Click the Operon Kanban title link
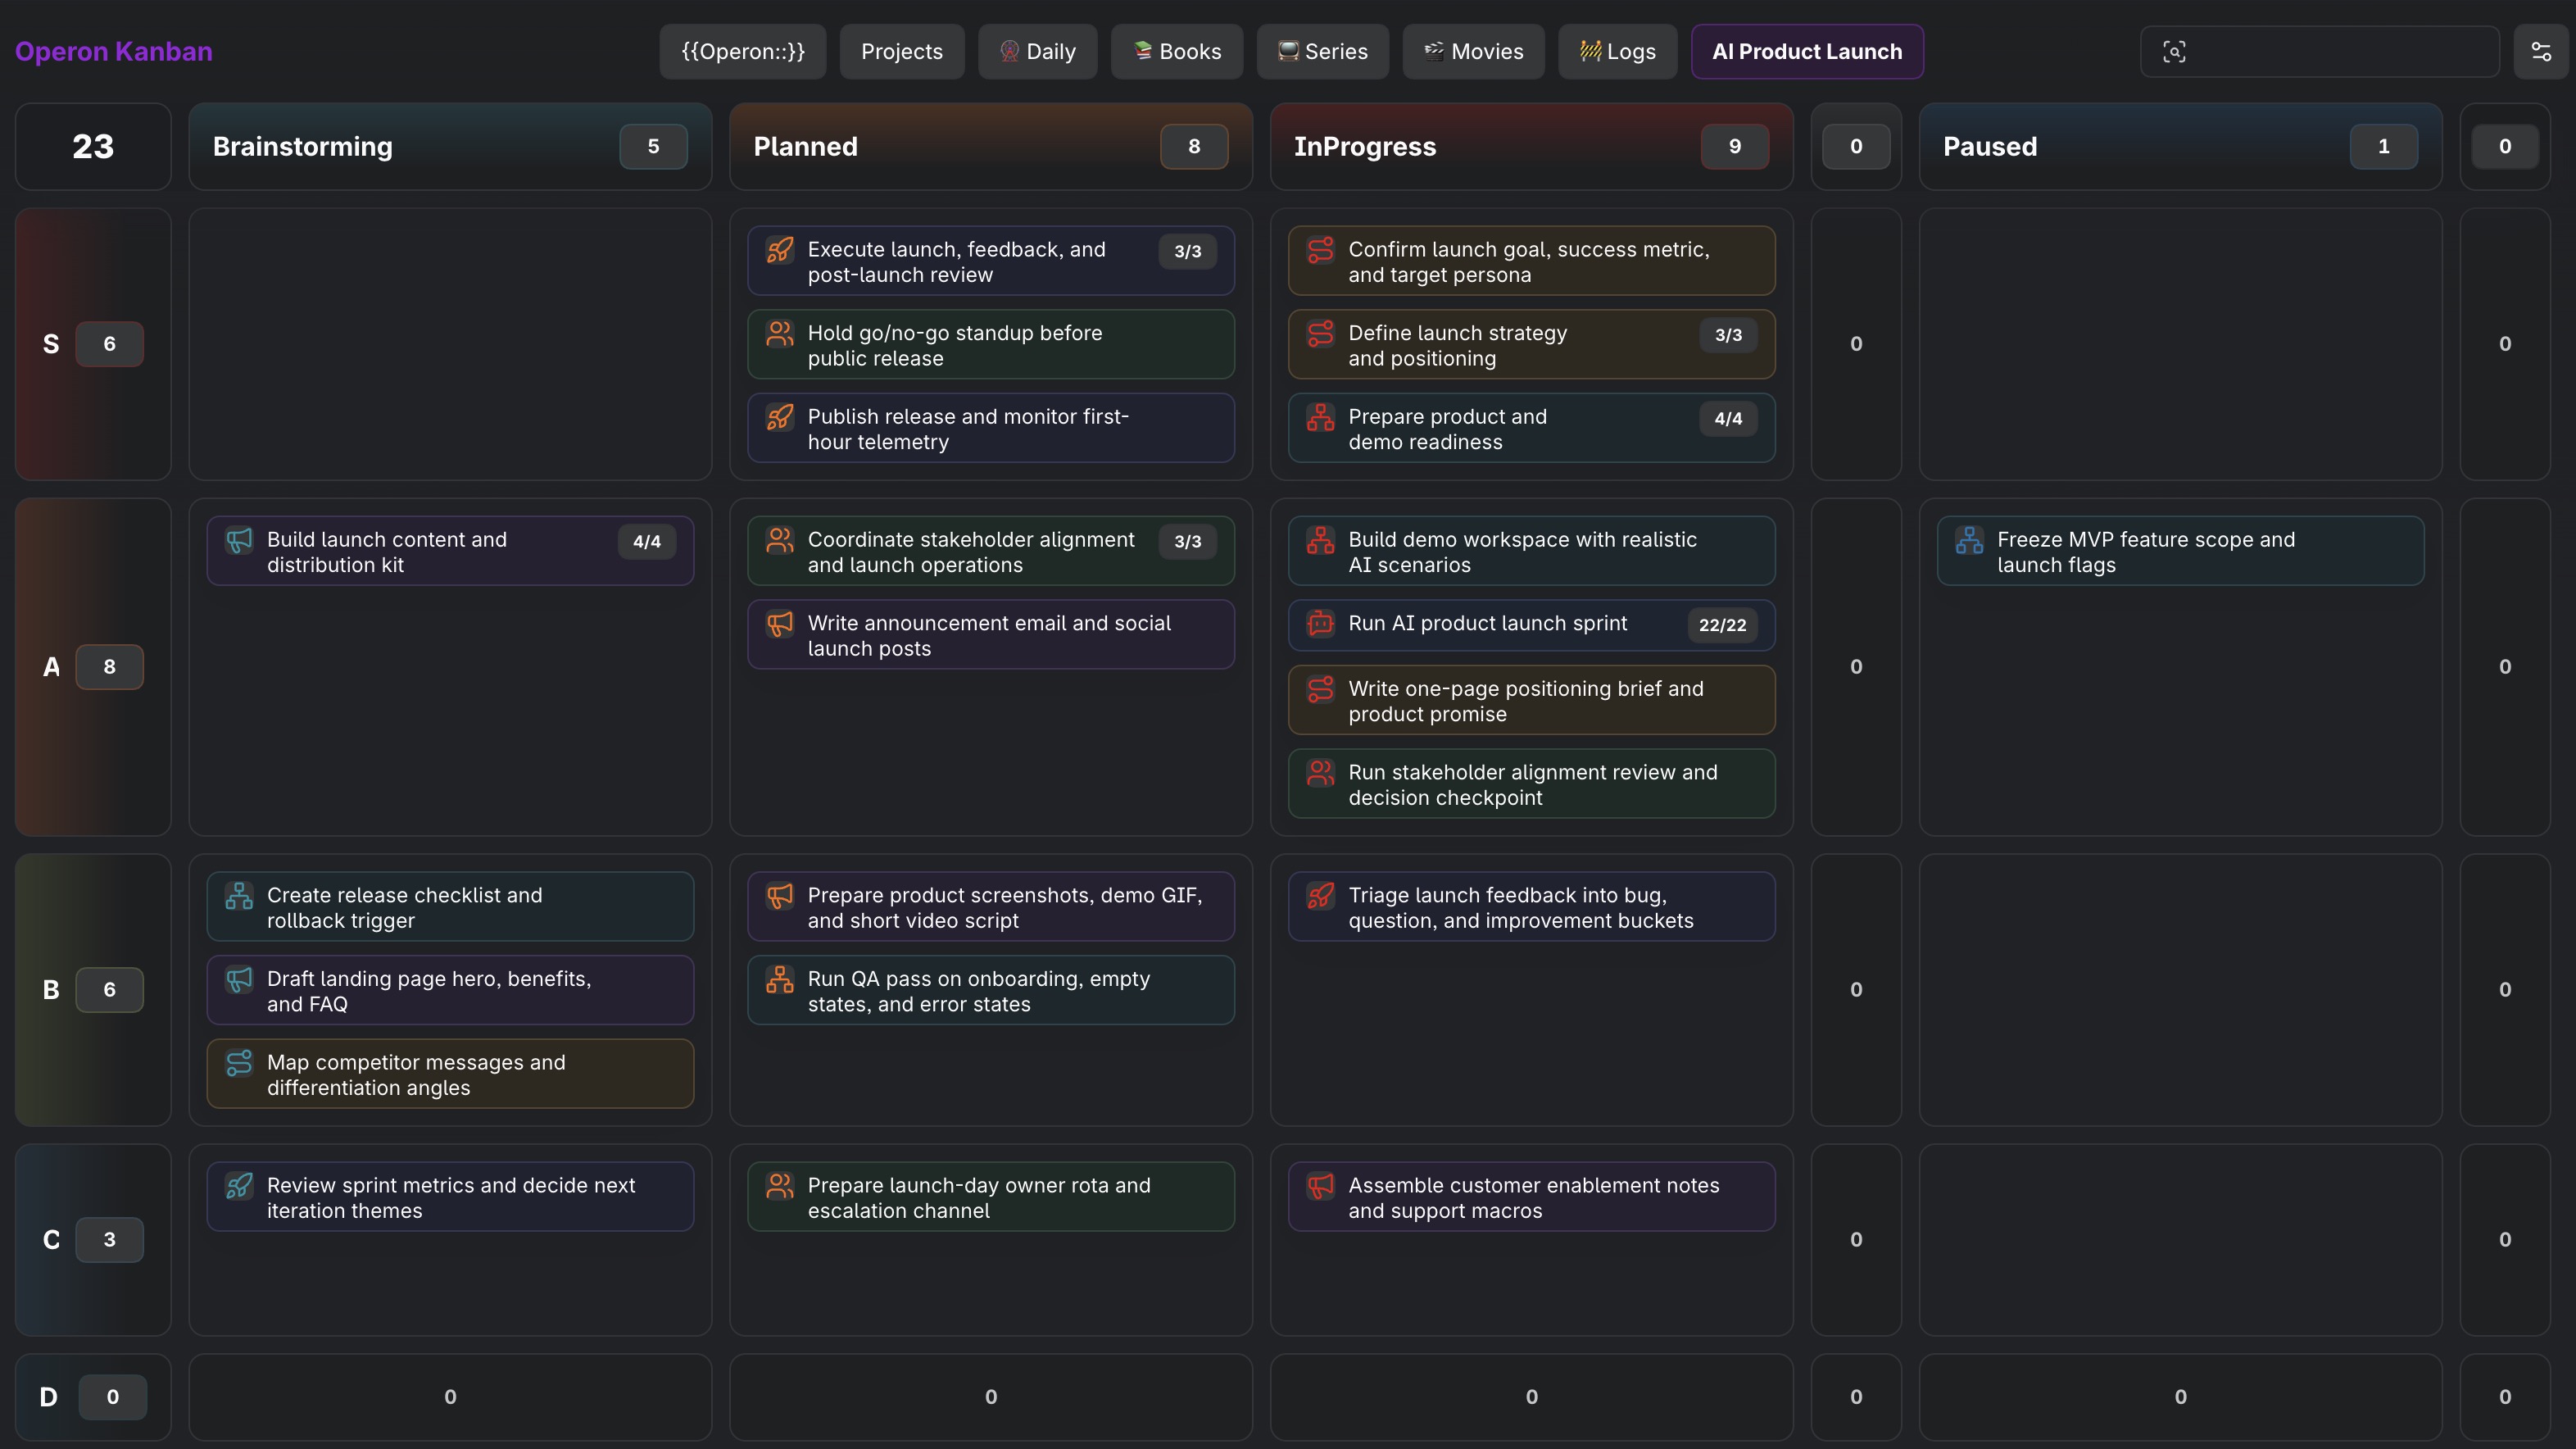Image resolution: width=2576 pixels, height=1449 pixels. coord(114,52)
